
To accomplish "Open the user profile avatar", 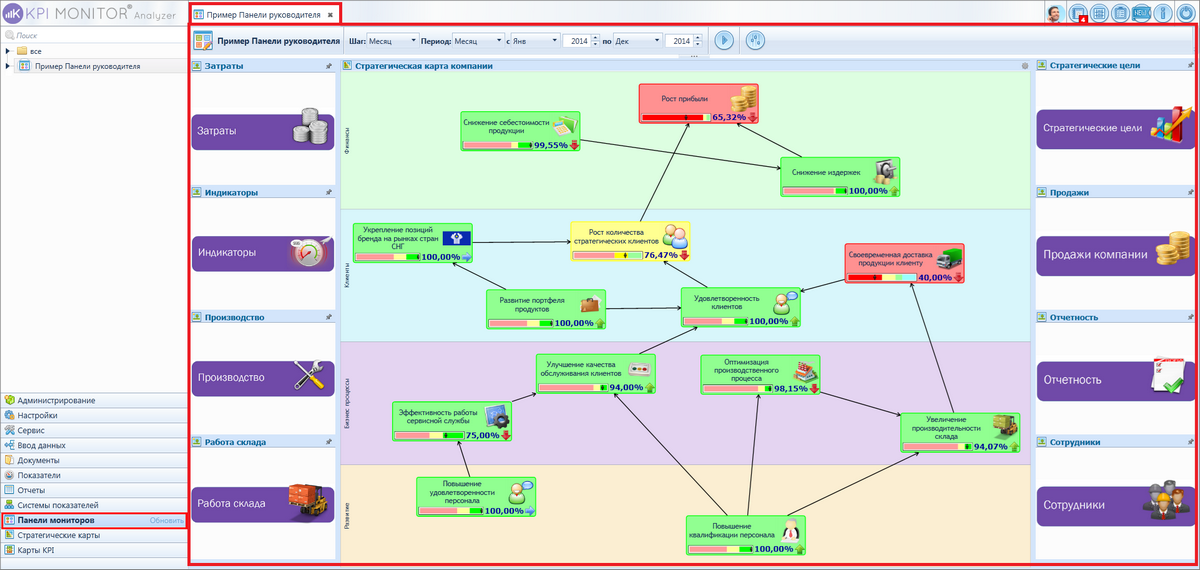I will 1056,13.
